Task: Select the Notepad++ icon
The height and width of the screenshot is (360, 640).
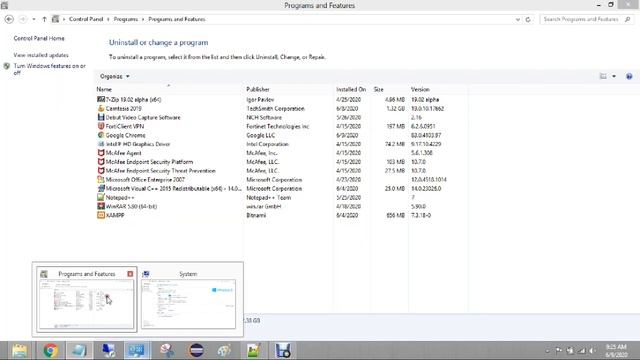Action: tap(101, 197)
